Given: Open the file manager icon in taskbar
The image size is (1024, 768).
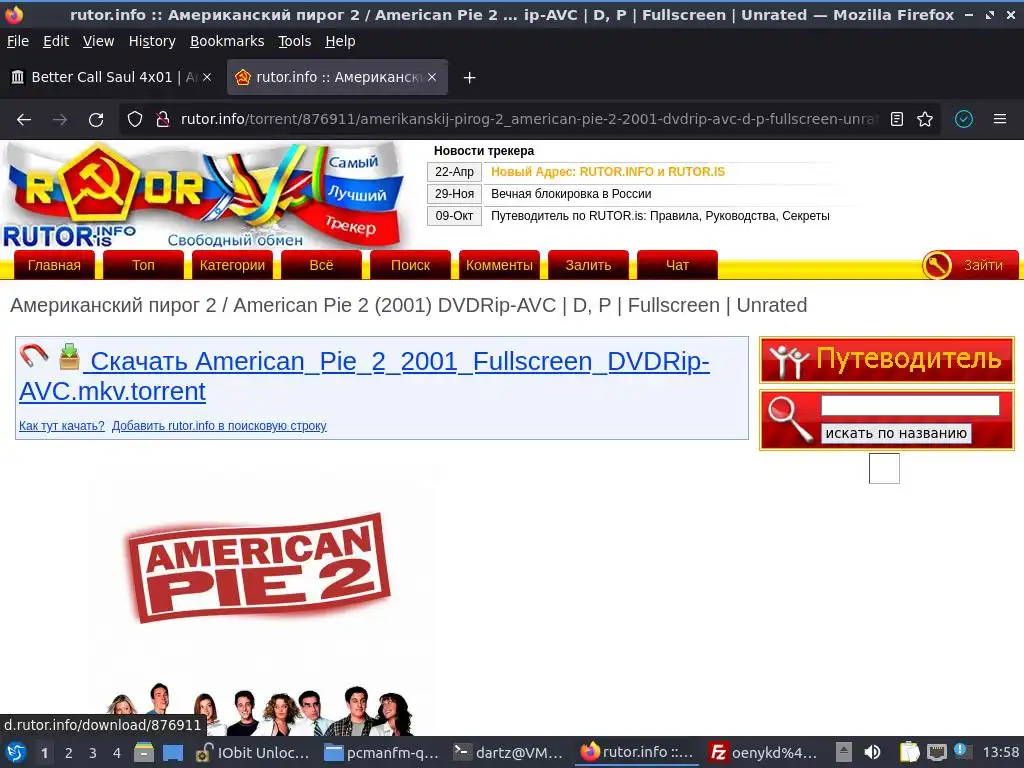Looking at the screenshot, I should pyautogui.click(x=144, y=753).
